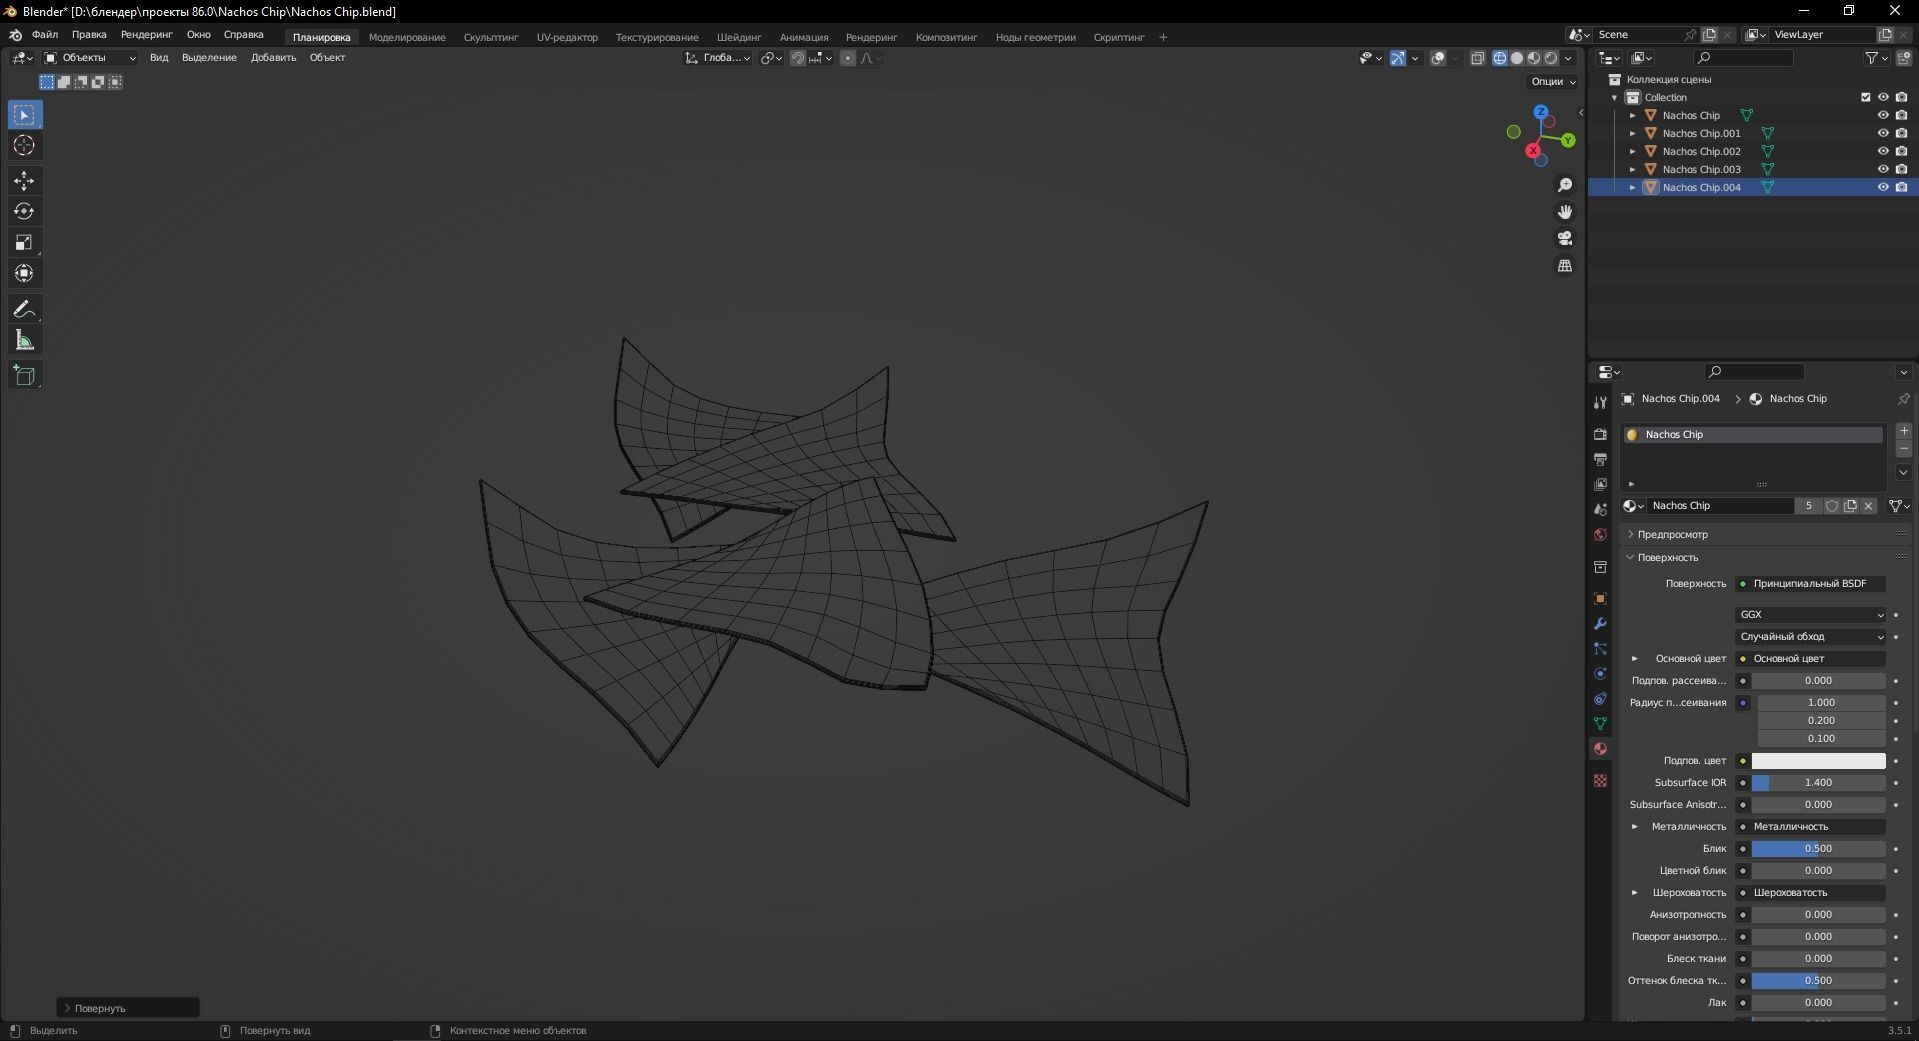1919x1041 pixels.
Task: Switch to the UV-редактор workspace tab
Action: tap(567, 37)
